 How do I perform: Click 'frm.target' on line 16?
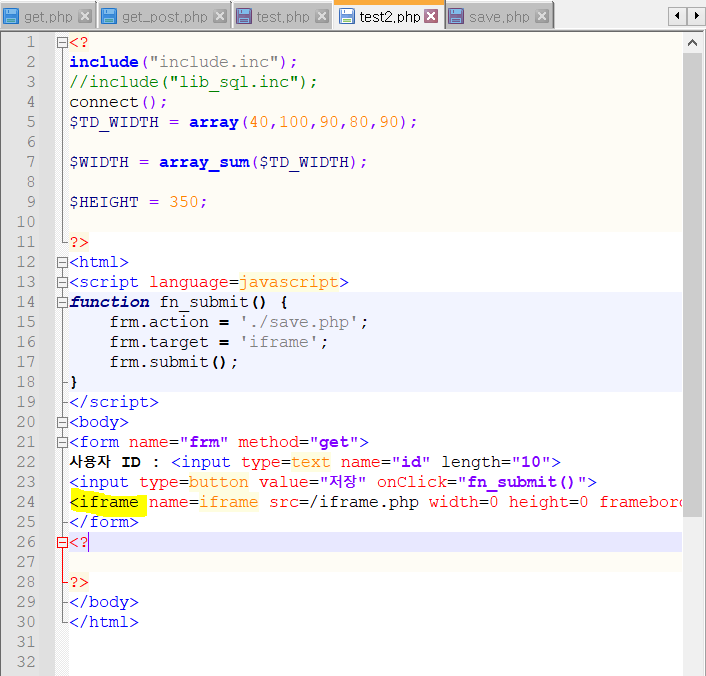click(x=159, y=342)
